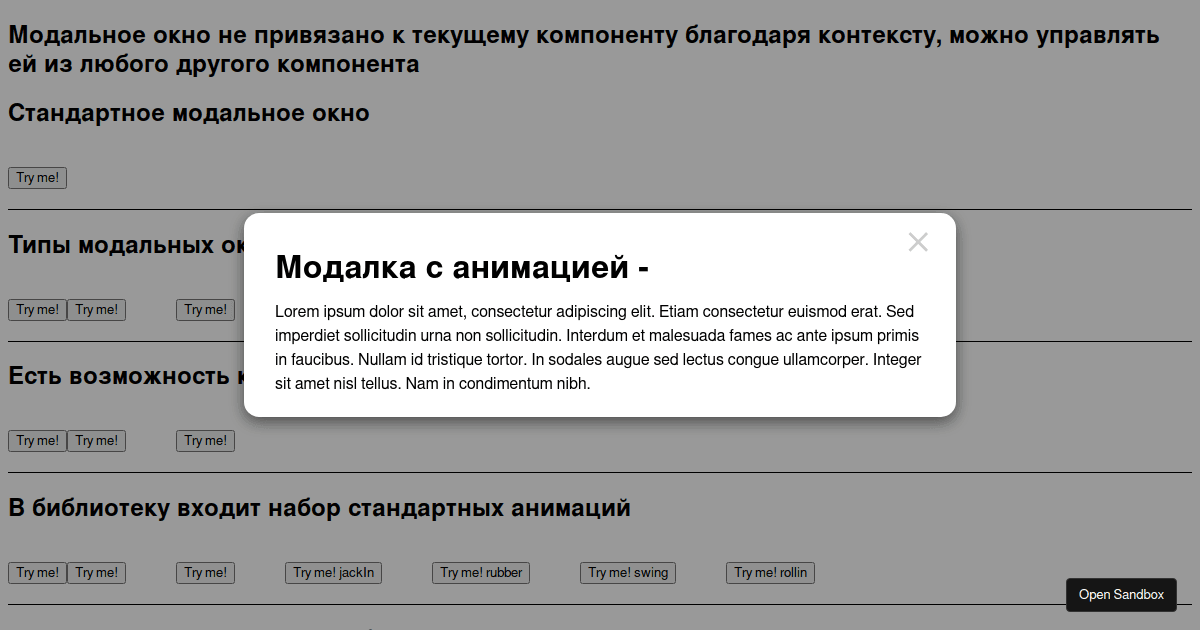Image resolution: width=1200 pixels, height=630 pixels.
Task: Click Try me! rubber animation button
Action: 481,573
